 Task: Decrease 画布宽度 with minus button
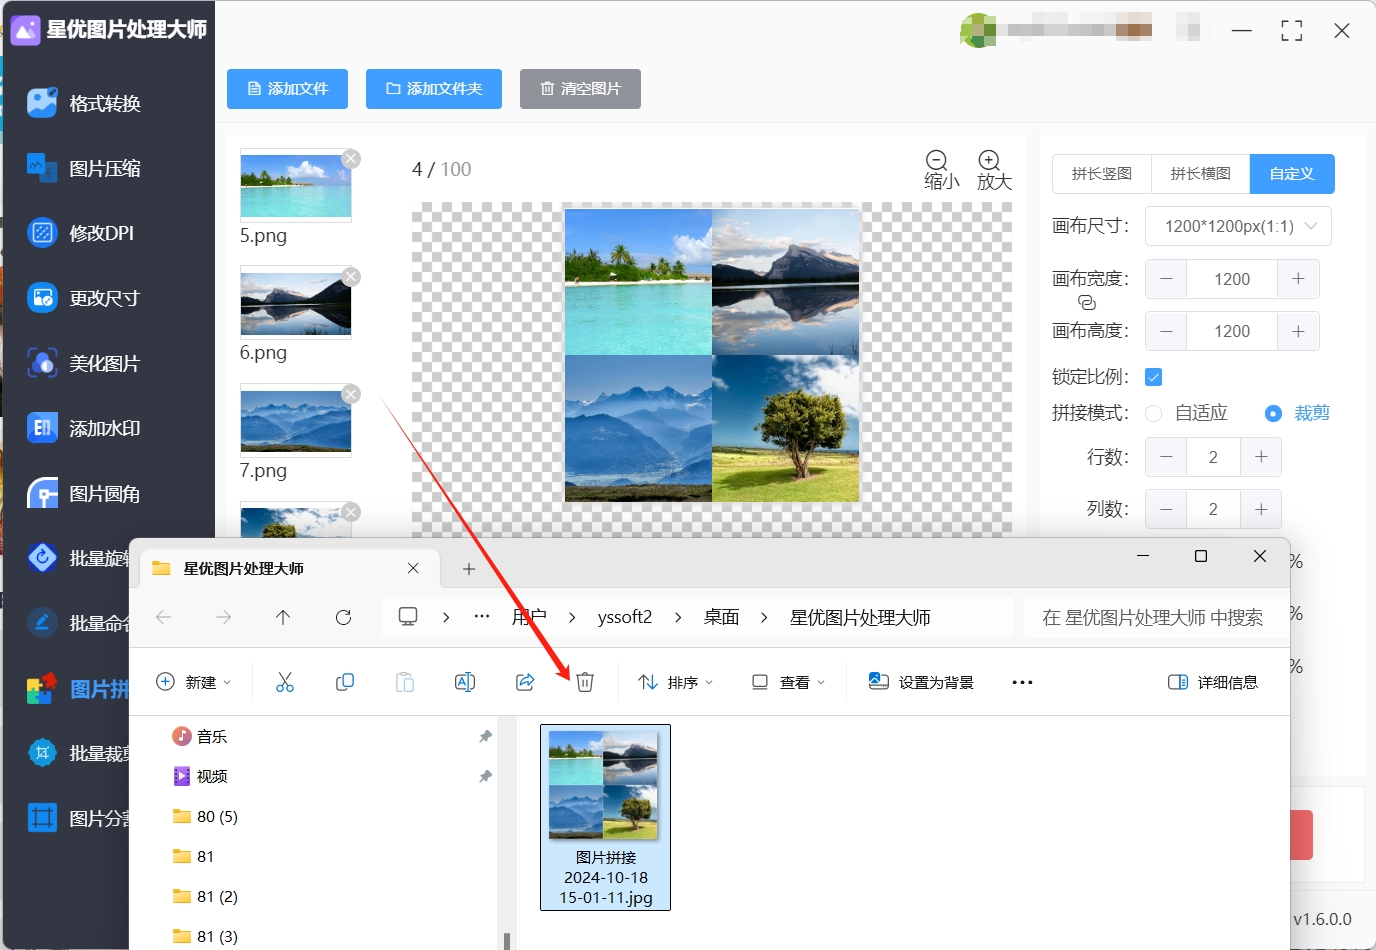pos(1166,279)
